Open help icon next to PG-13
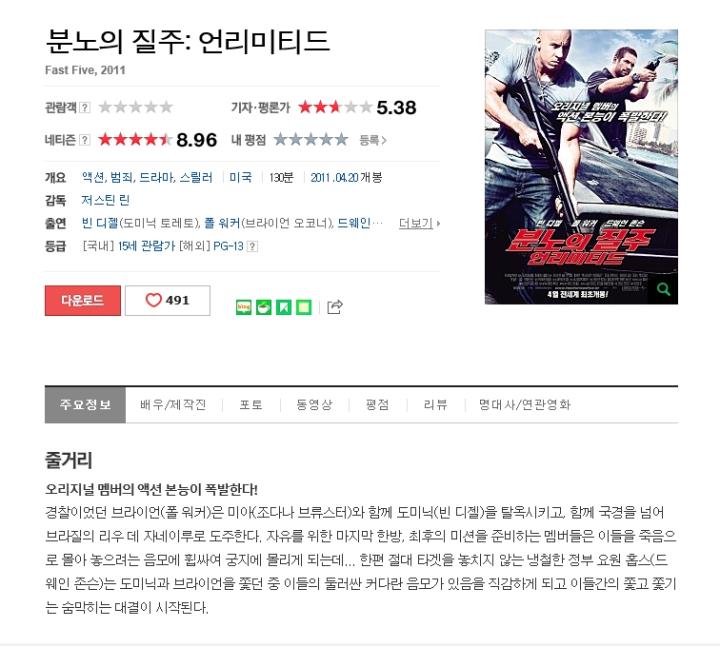The image size is (720, 647). coord(252,247)
